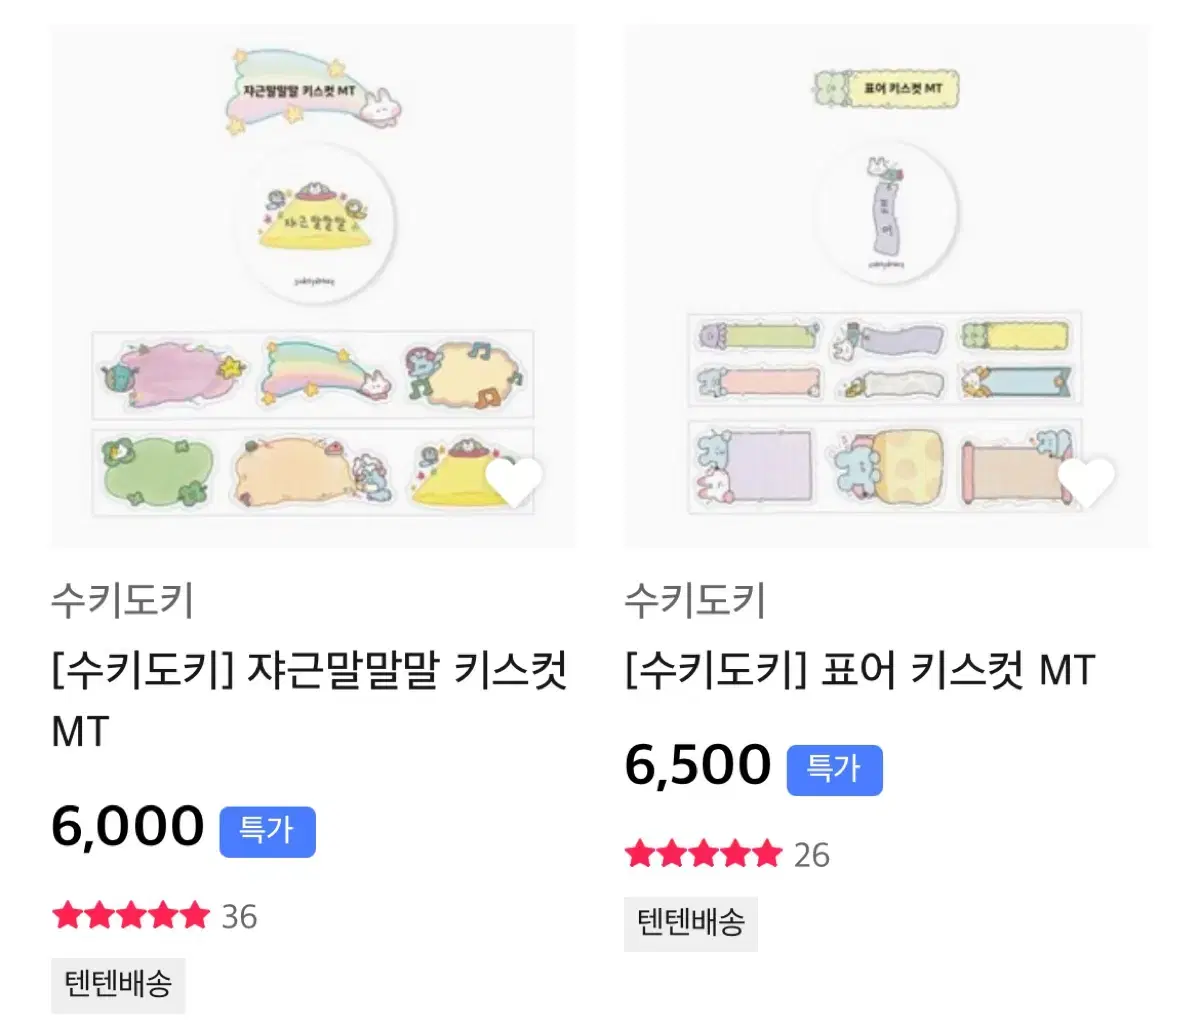Click the 수키도키 brand name above 쟈근말말말
The width and height of the screenshot is (1200, 1026).
[122, 601]
